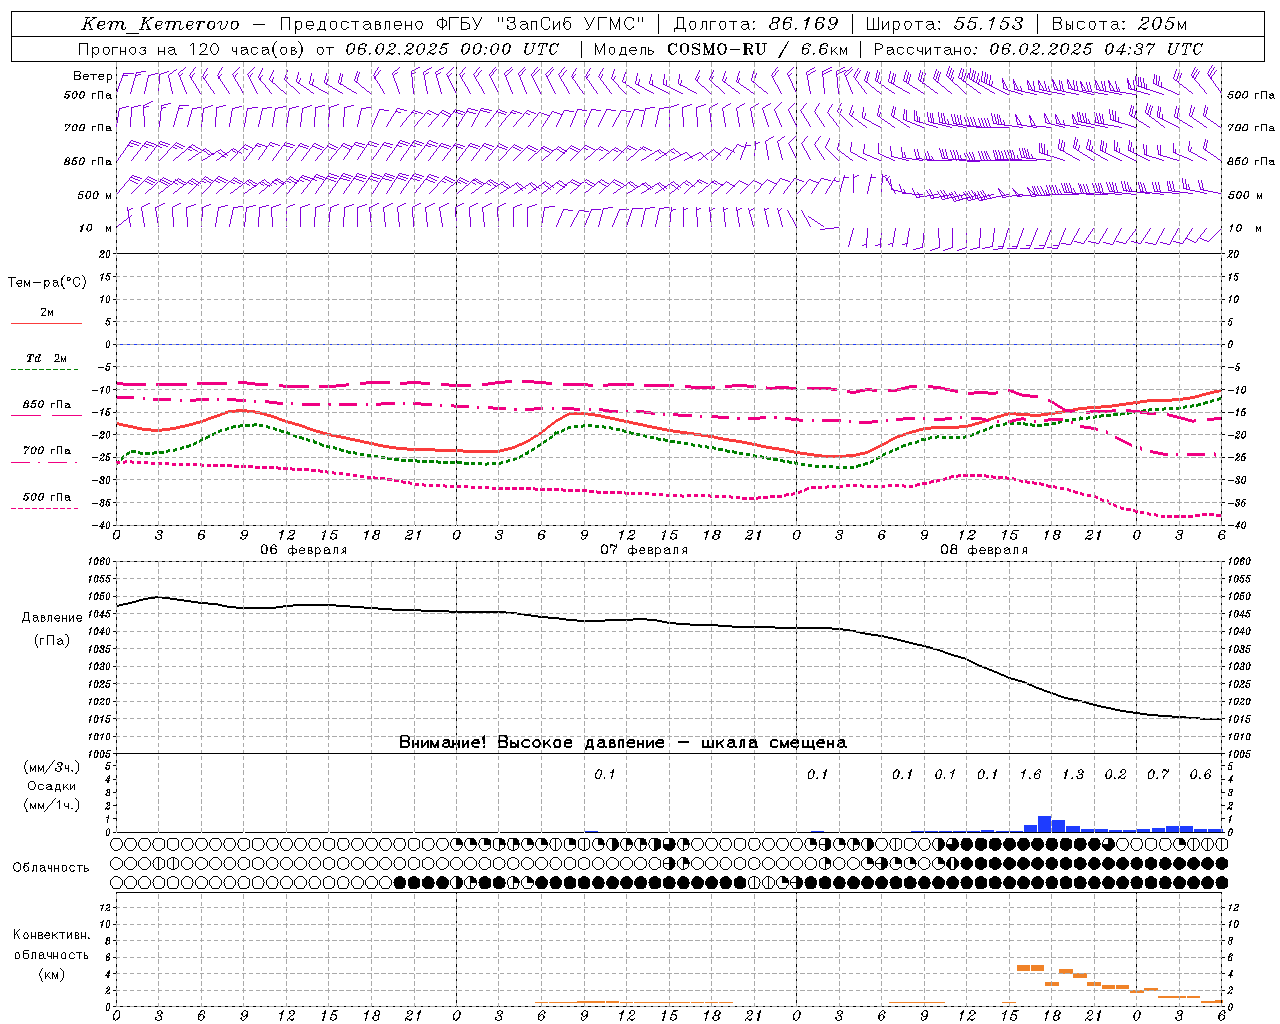This screenshot has width=1280, height=1024.
Task: Select the 'Модель COSMO-RU / 6.6км' label
Action: (x=720, y=49)
